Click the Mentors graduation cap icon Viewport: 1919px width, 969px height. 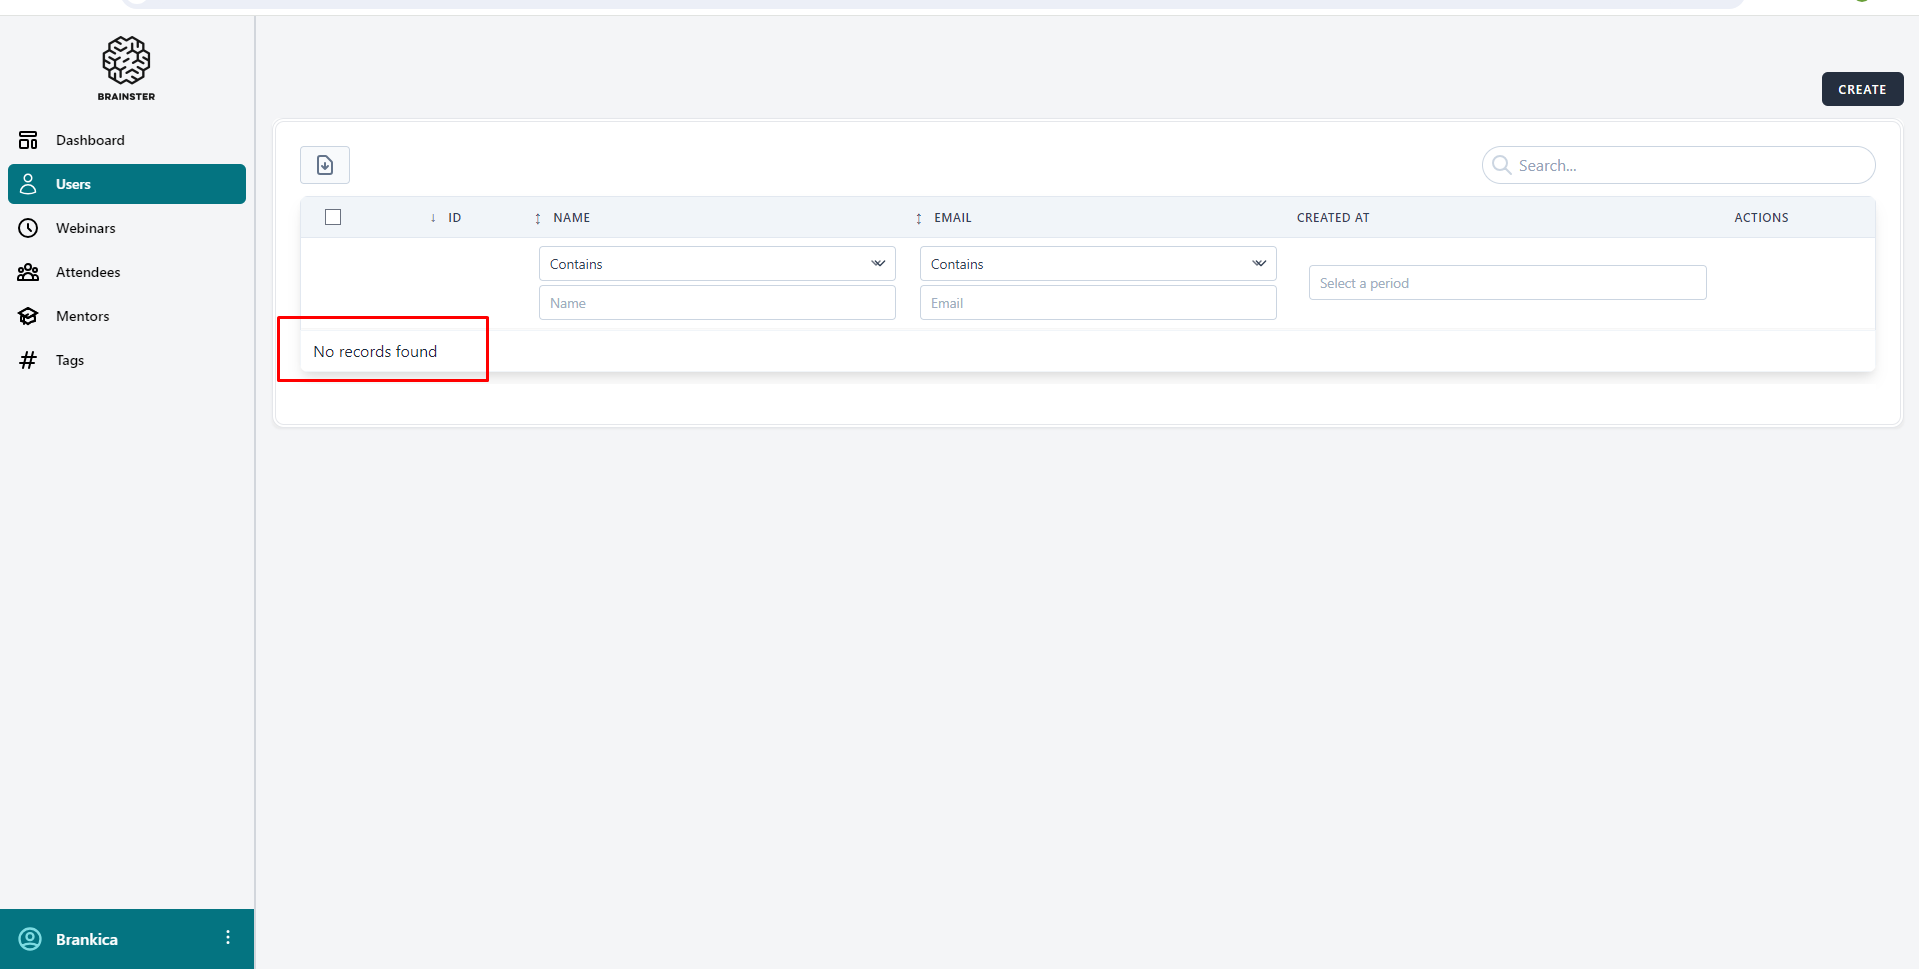[28, 316]
